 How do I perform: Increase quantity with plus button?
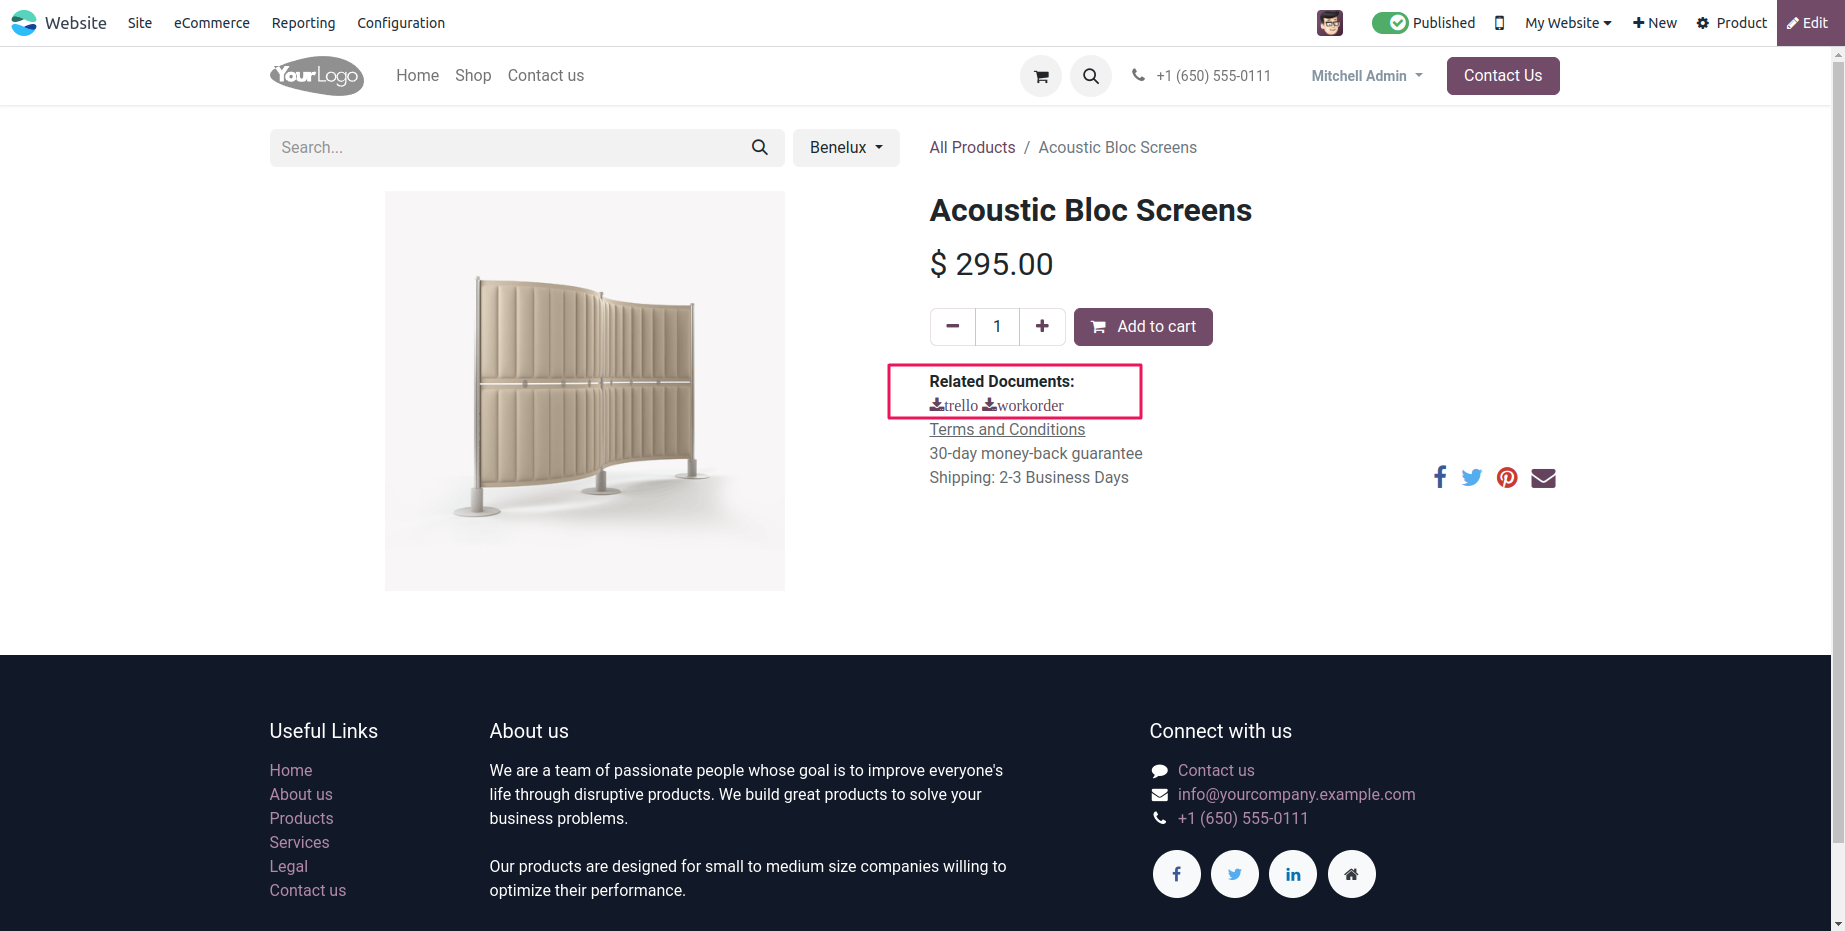tap(1042, 326)
